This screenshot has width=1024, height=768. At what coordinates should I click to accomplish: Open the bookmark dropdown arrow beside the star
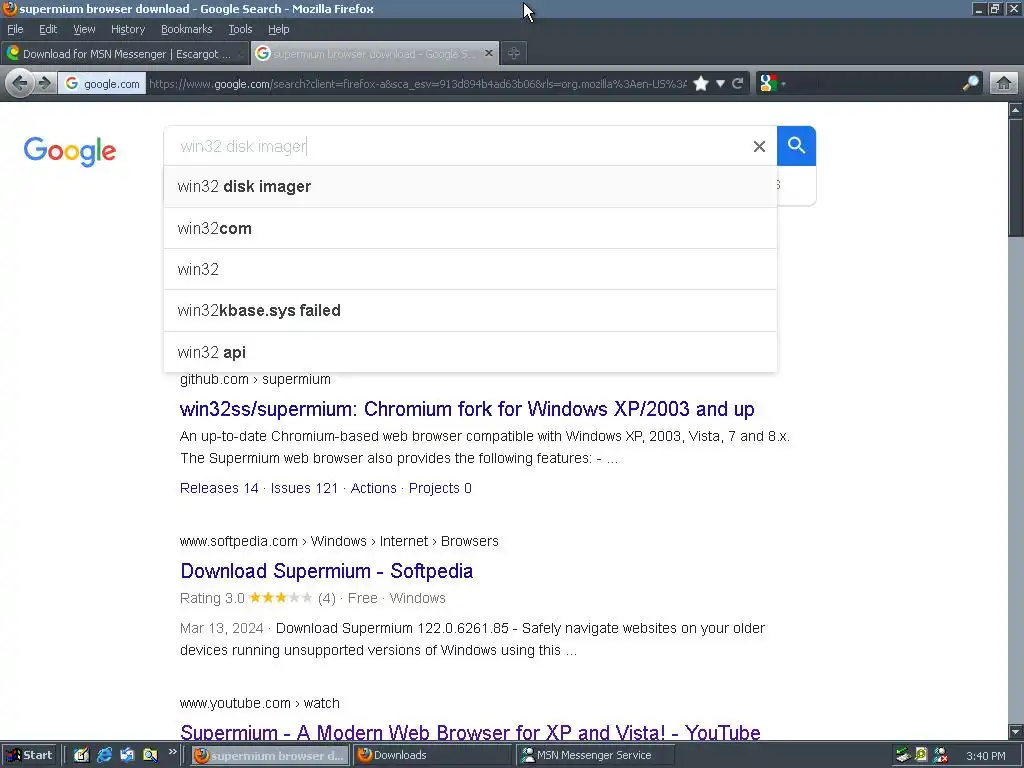(720, 84)
